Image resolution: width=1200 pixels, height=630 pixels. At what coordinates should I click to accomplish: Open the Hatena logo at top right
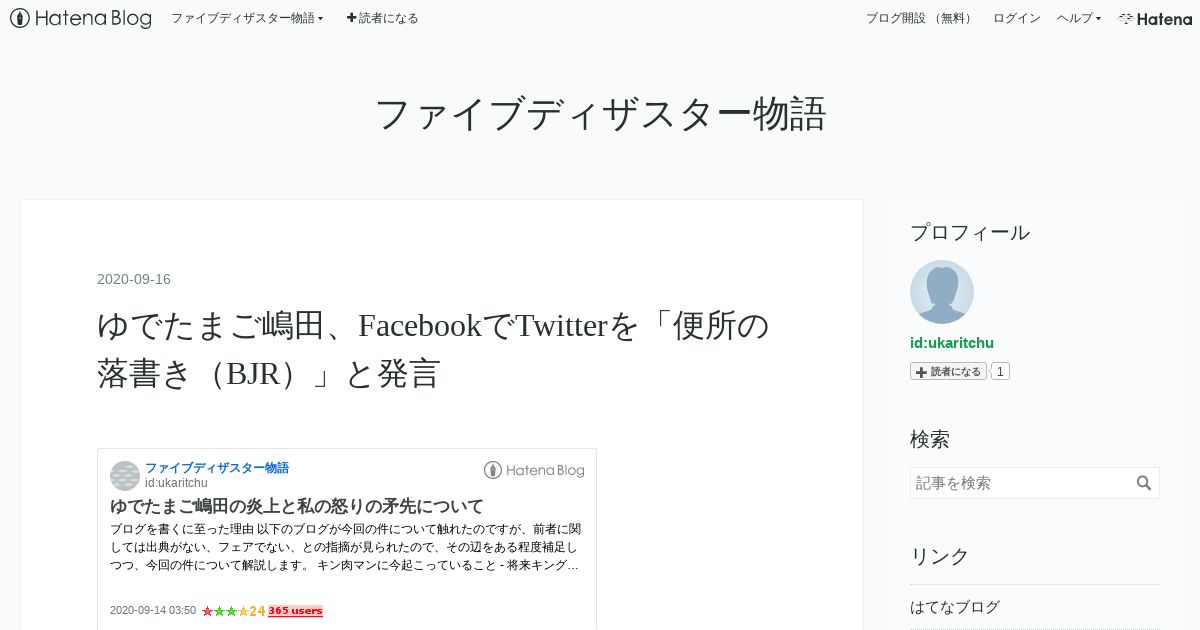(1155, 18)
